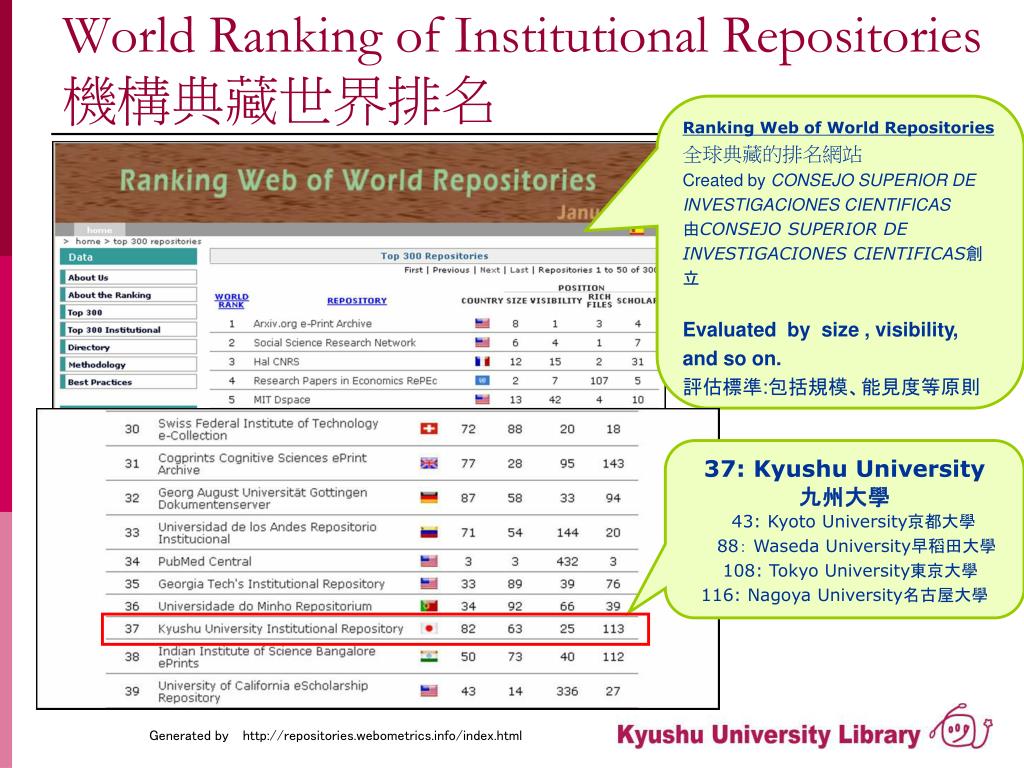Select University of California eScholarship Repository
This screenshot has width=1024, height=768.
[x=263, y=692]
